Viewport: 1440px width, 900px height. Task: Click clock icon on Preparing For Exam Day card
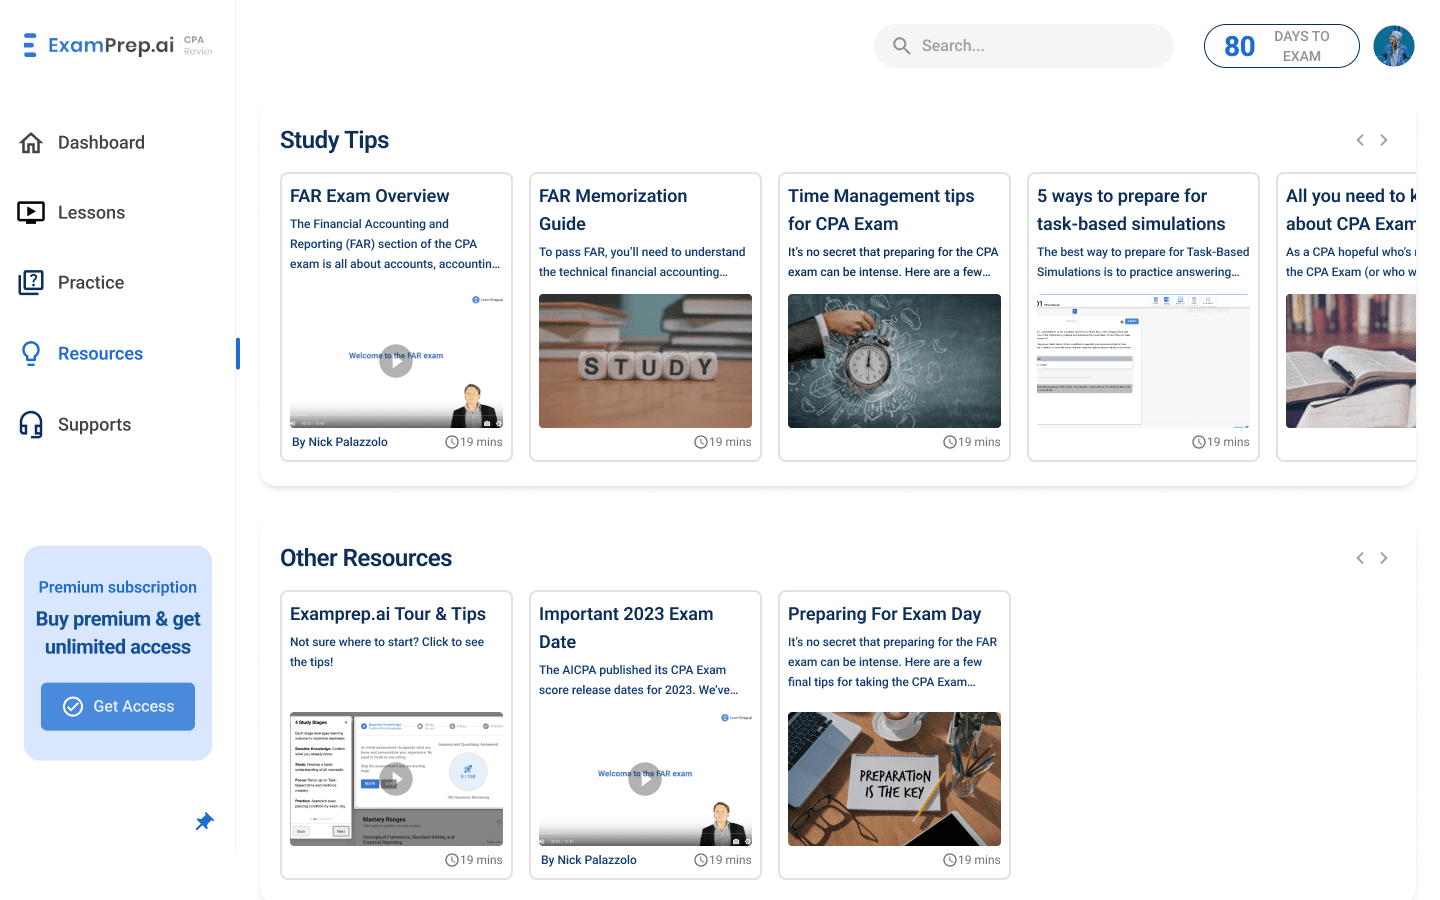click(950, 860)
